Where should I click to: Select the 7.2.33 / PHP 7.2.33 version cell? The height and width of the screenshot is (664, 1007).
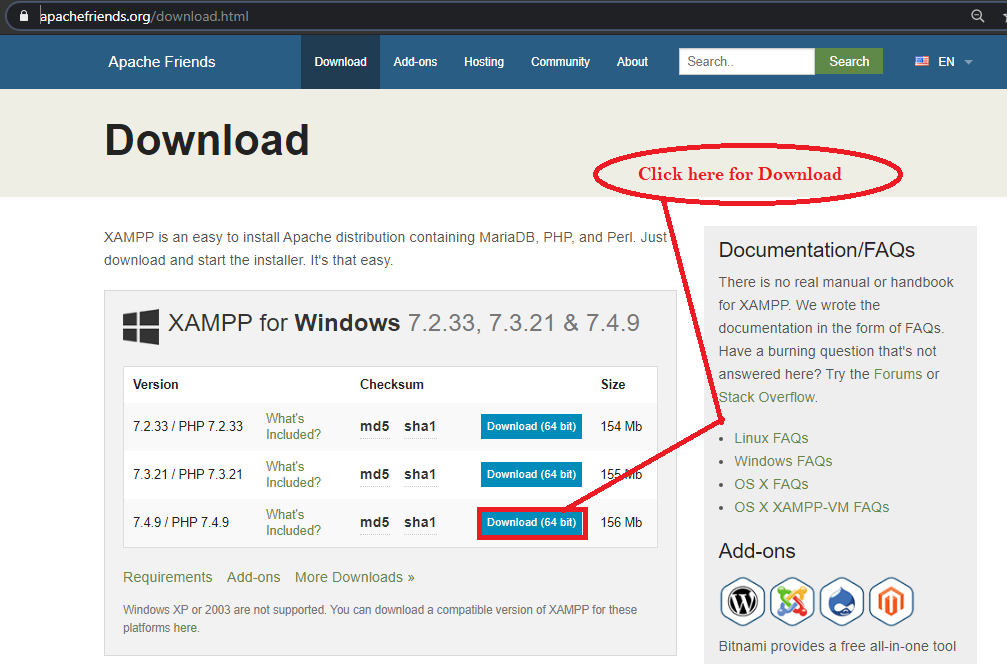188,426
